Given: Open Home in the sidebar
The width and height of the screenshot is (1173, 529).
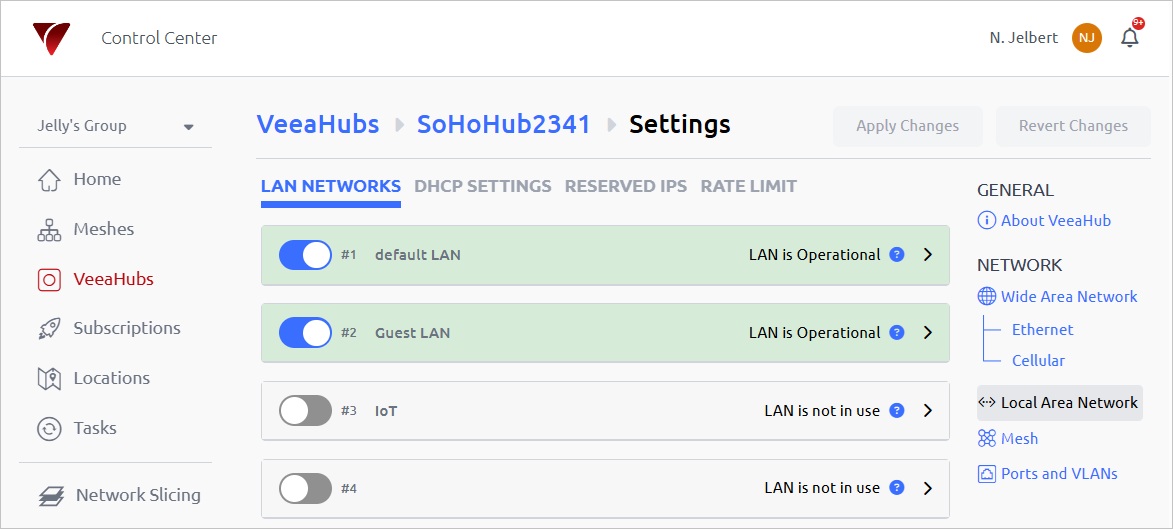Looking at the screenshot, I should [x=97, y=180].
